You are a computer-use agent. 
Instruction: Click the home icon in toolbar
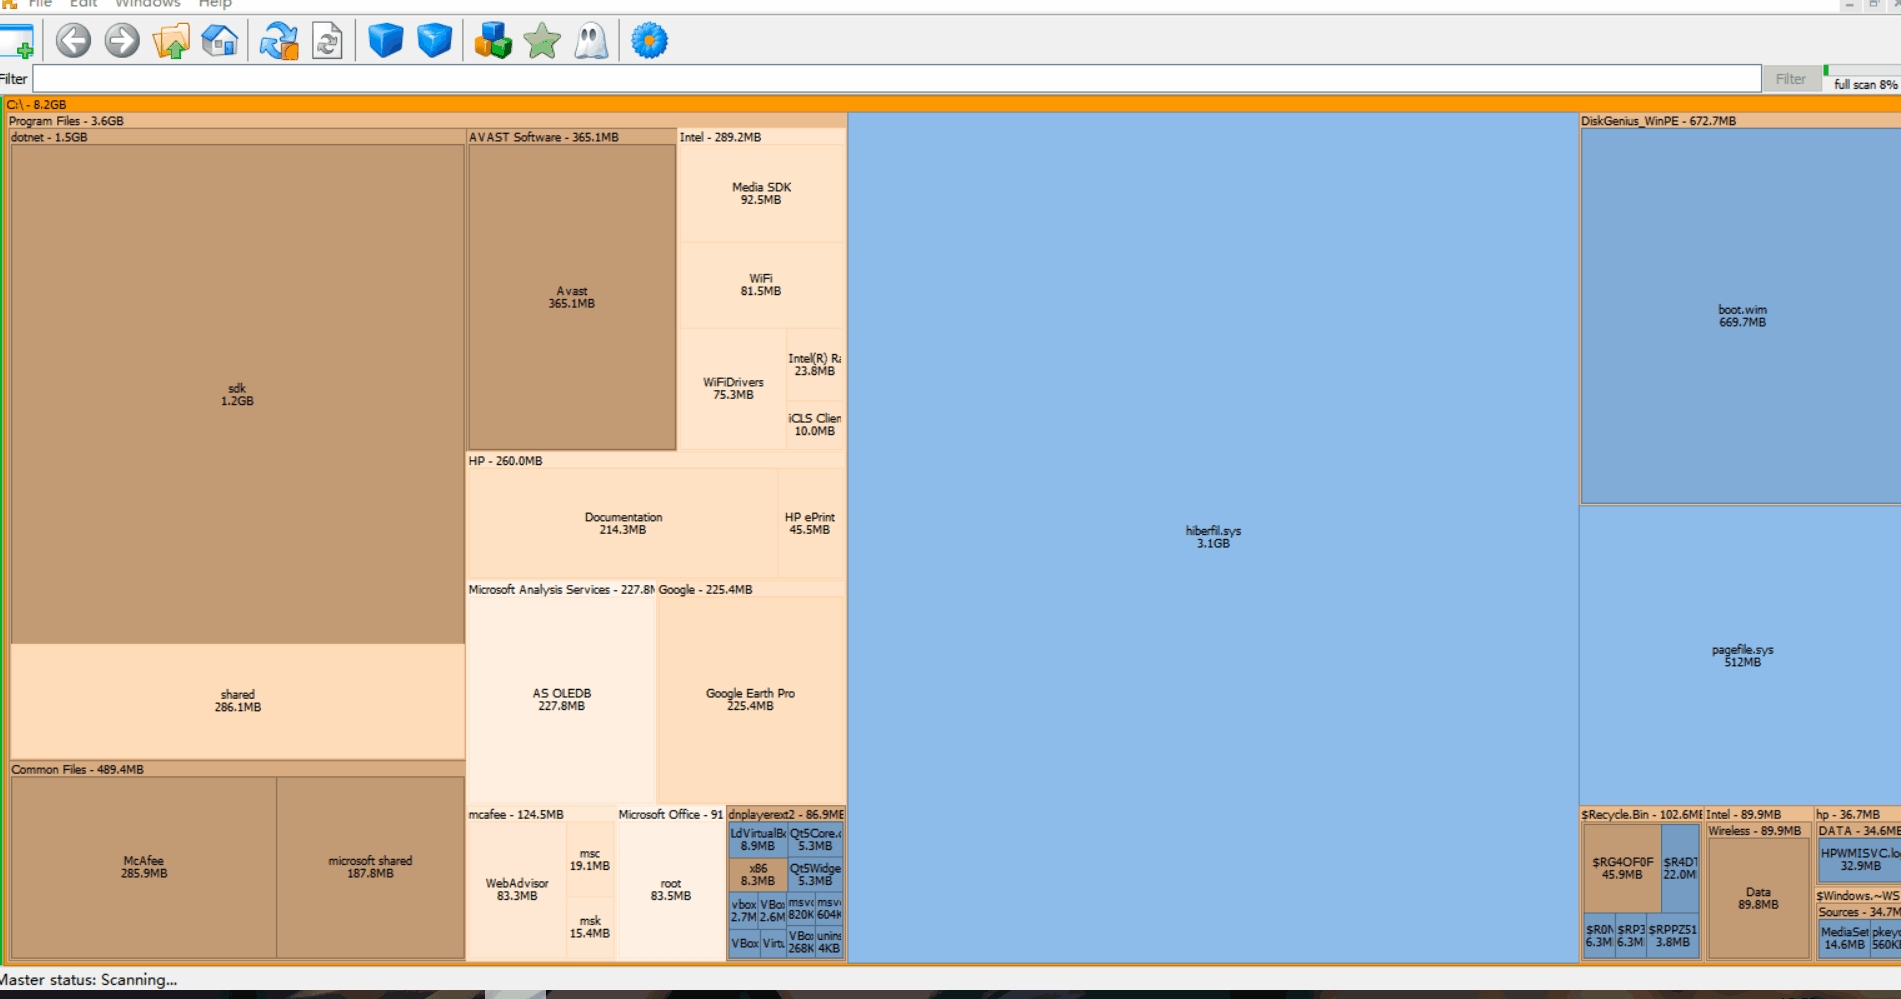coord(220,41)
